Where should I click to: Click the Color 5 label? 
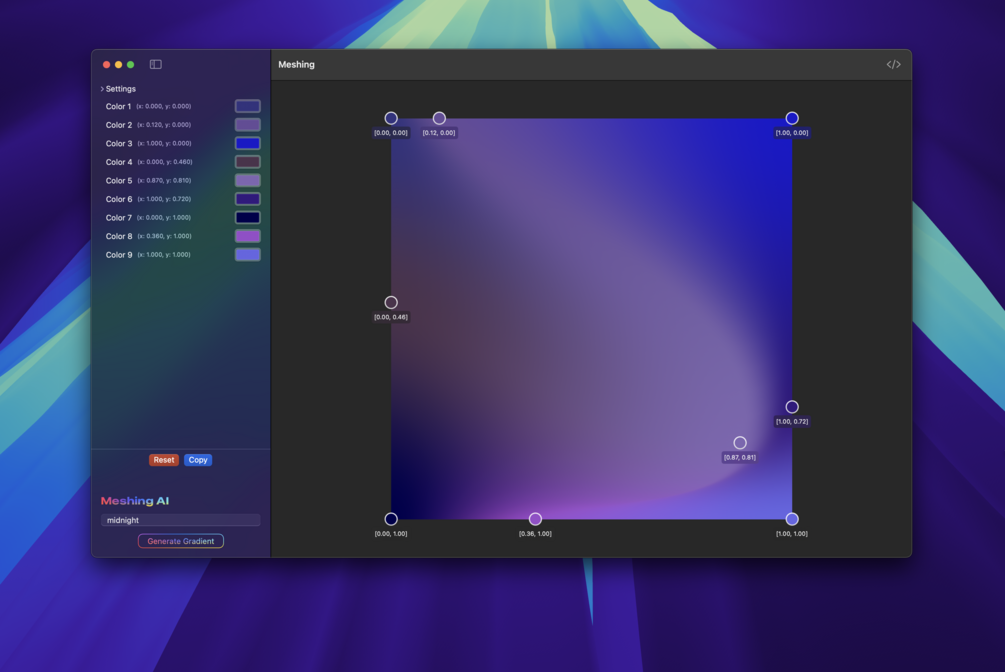(119, 180)
